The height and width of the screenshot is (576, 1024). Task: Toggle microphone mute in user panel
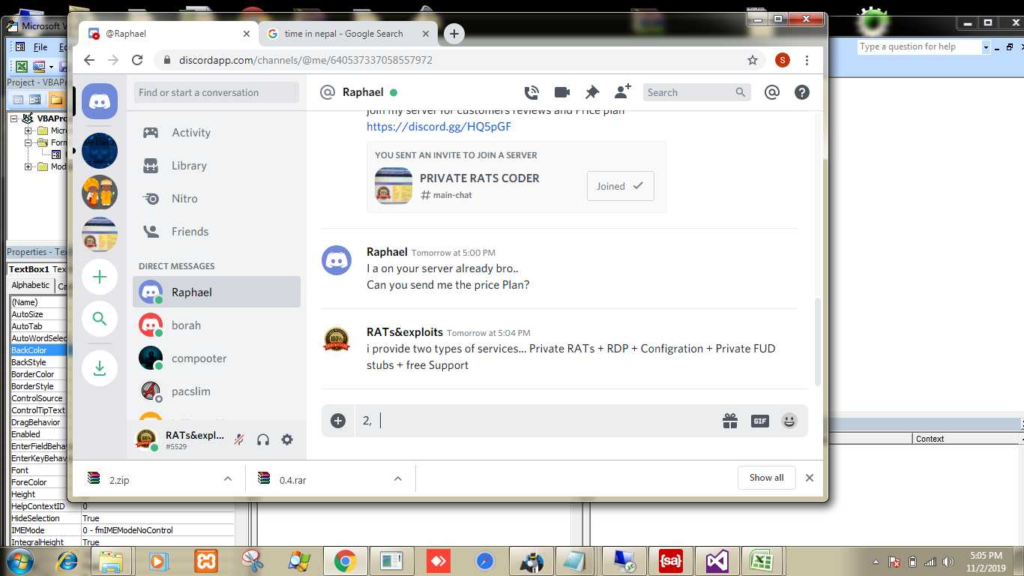pyautogui.click(x=239, y=440)
